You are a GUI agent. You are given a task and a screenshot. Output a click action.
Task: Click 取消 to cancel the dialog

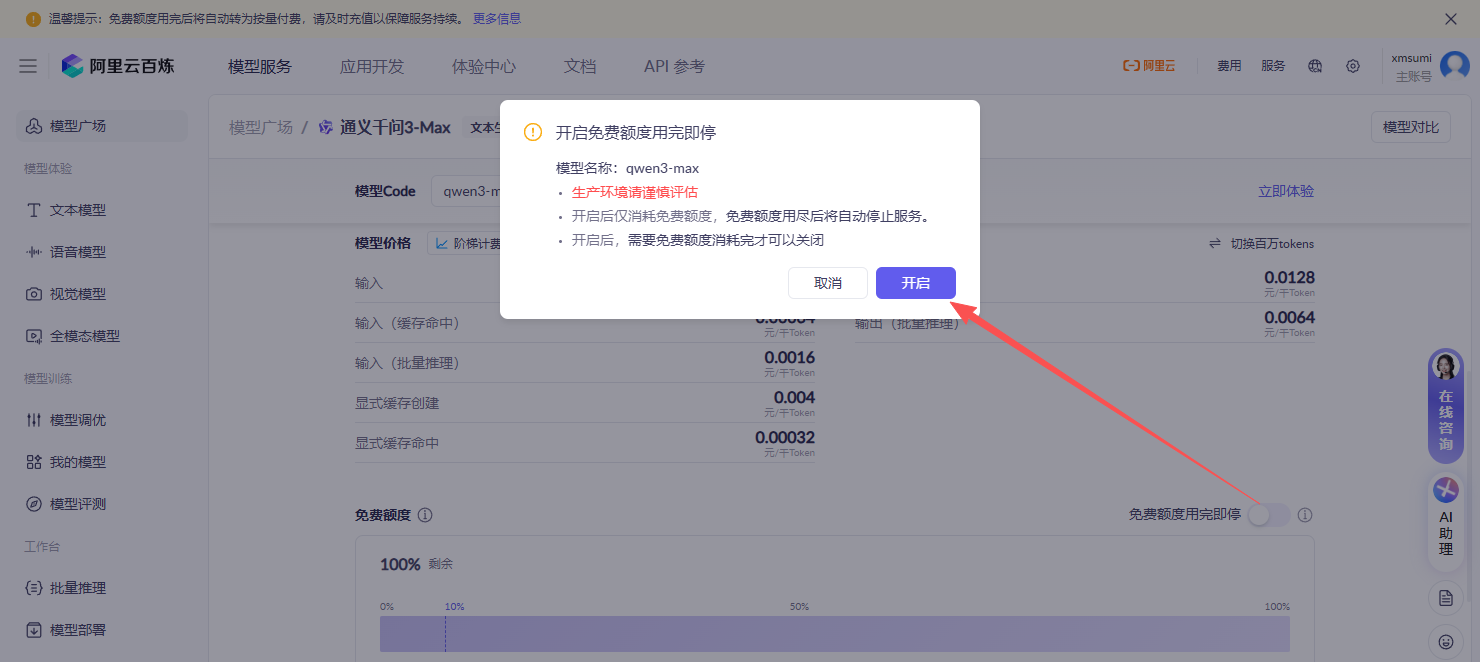coord(827,283)
